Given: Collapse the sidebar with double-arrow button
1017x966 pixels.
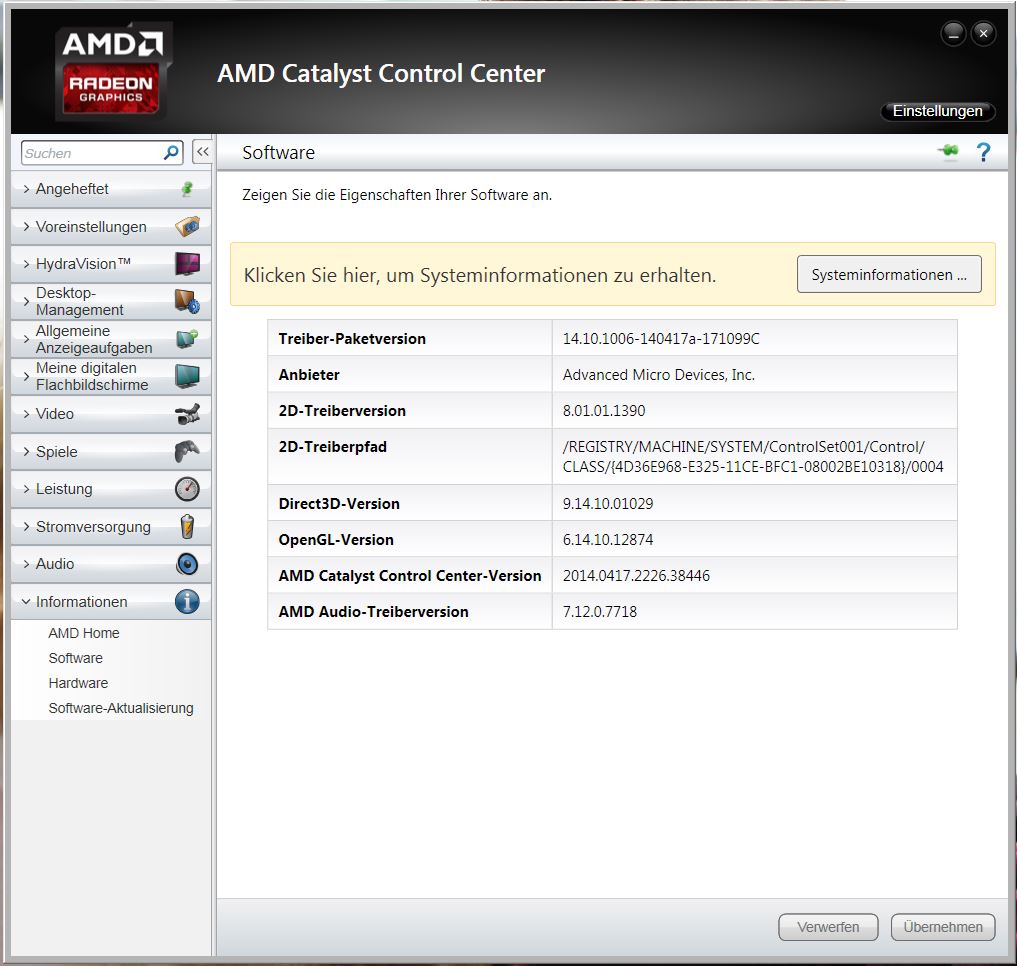Looking at the screenshot, I should [x=202, y=152].
